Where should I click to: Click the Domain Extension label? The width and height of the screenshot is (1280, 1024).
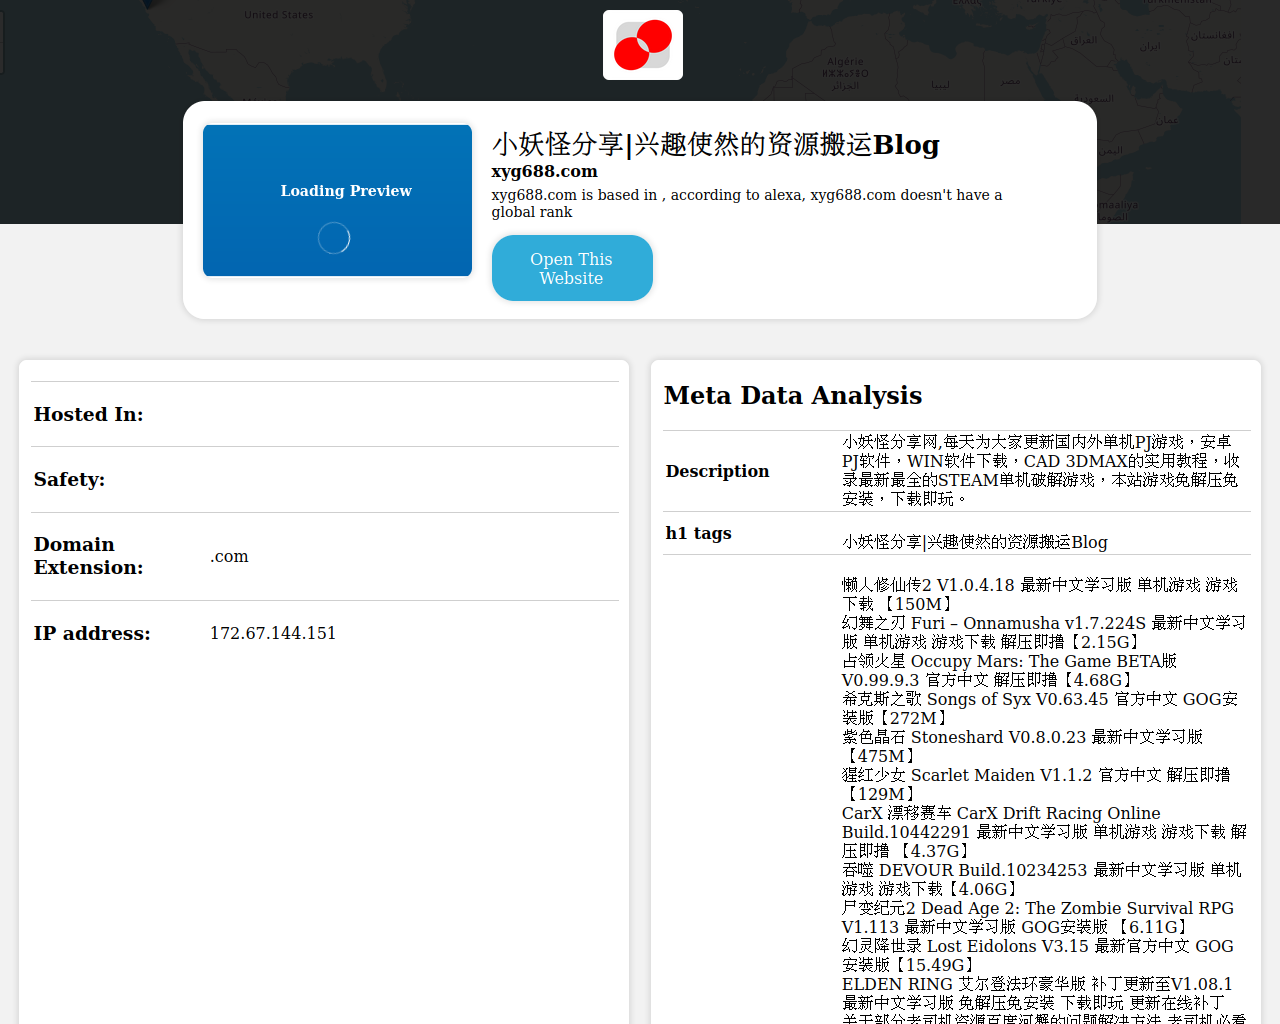point(89,556)
